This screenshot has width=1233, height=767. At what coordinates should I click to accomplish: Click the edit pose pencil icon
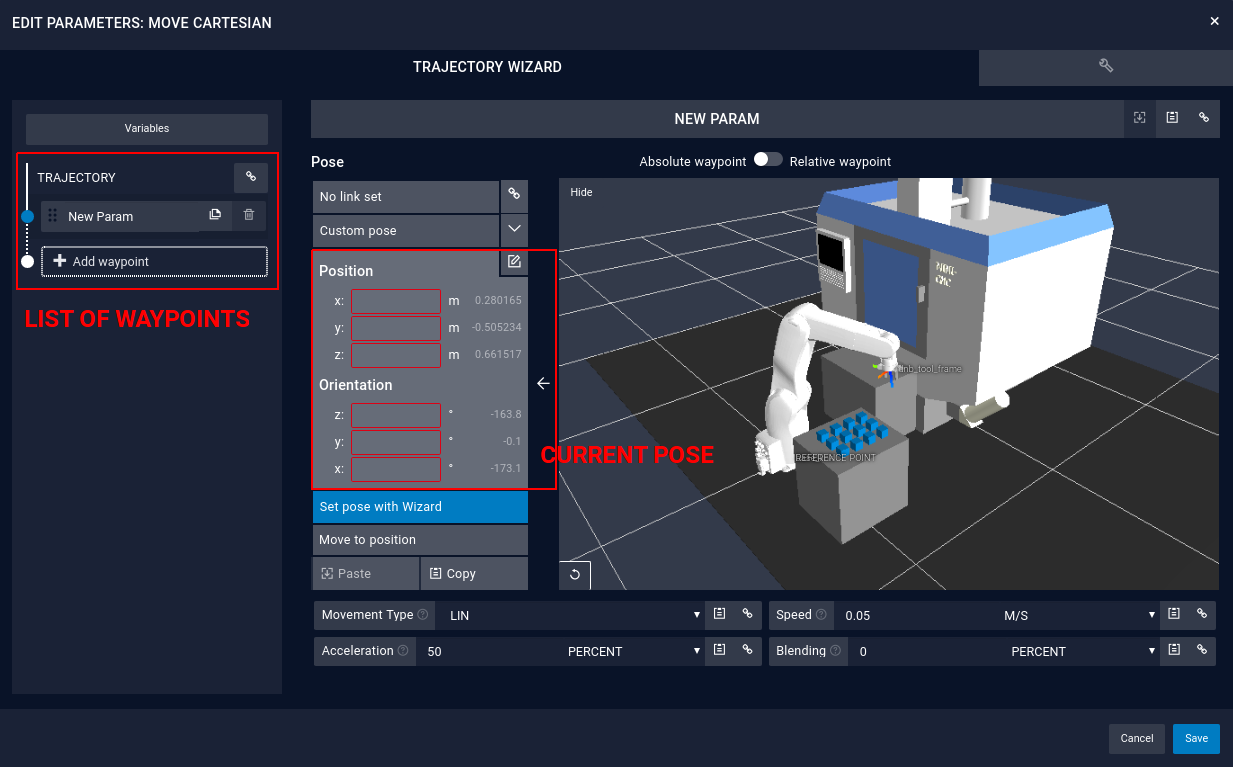(x=514, y=262)
